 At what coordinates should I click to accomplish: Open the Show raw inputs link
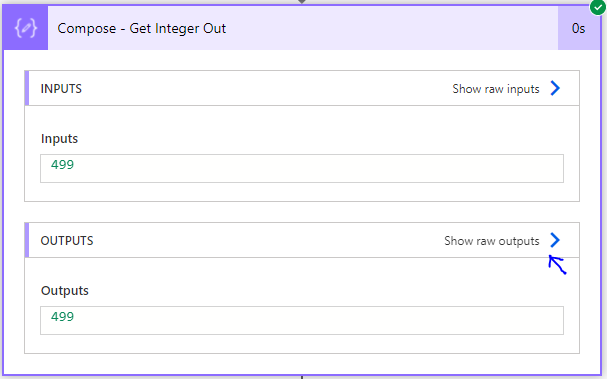coord(496,89)
